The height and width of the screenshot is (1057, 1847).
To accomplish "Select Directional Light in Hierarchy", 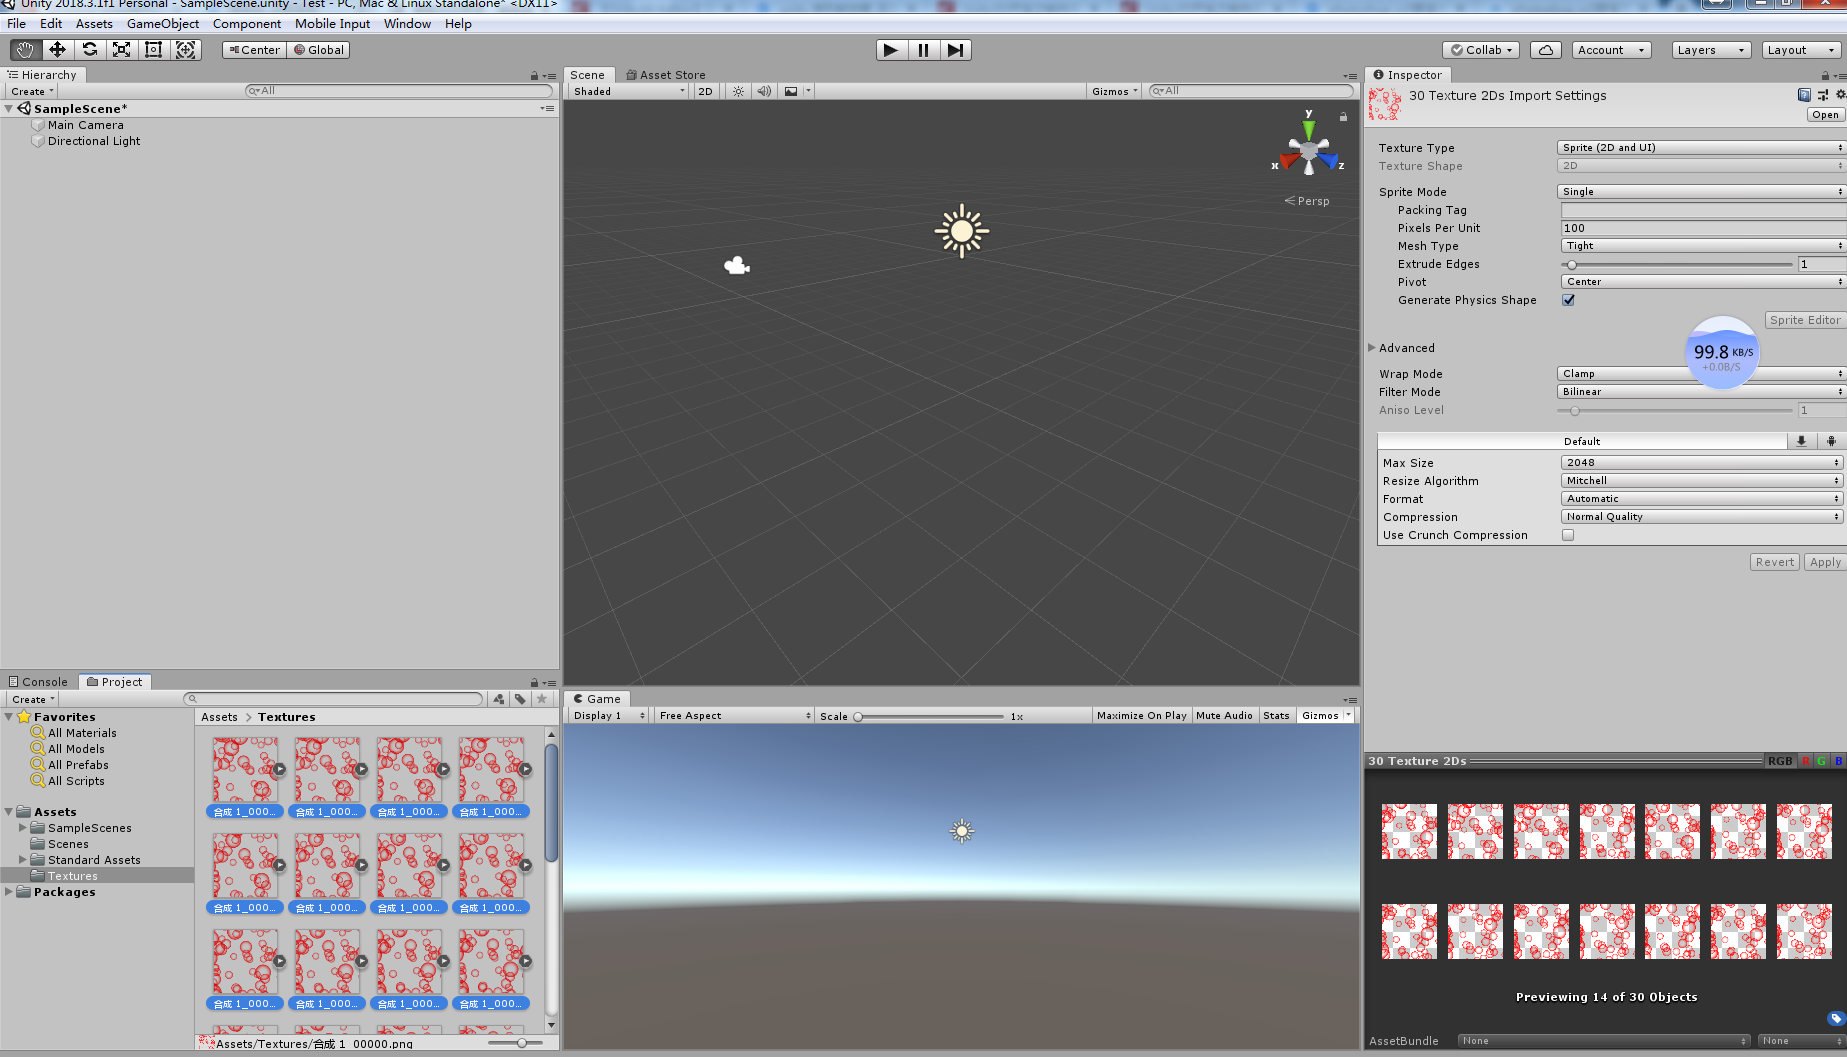I will (94, 141).
